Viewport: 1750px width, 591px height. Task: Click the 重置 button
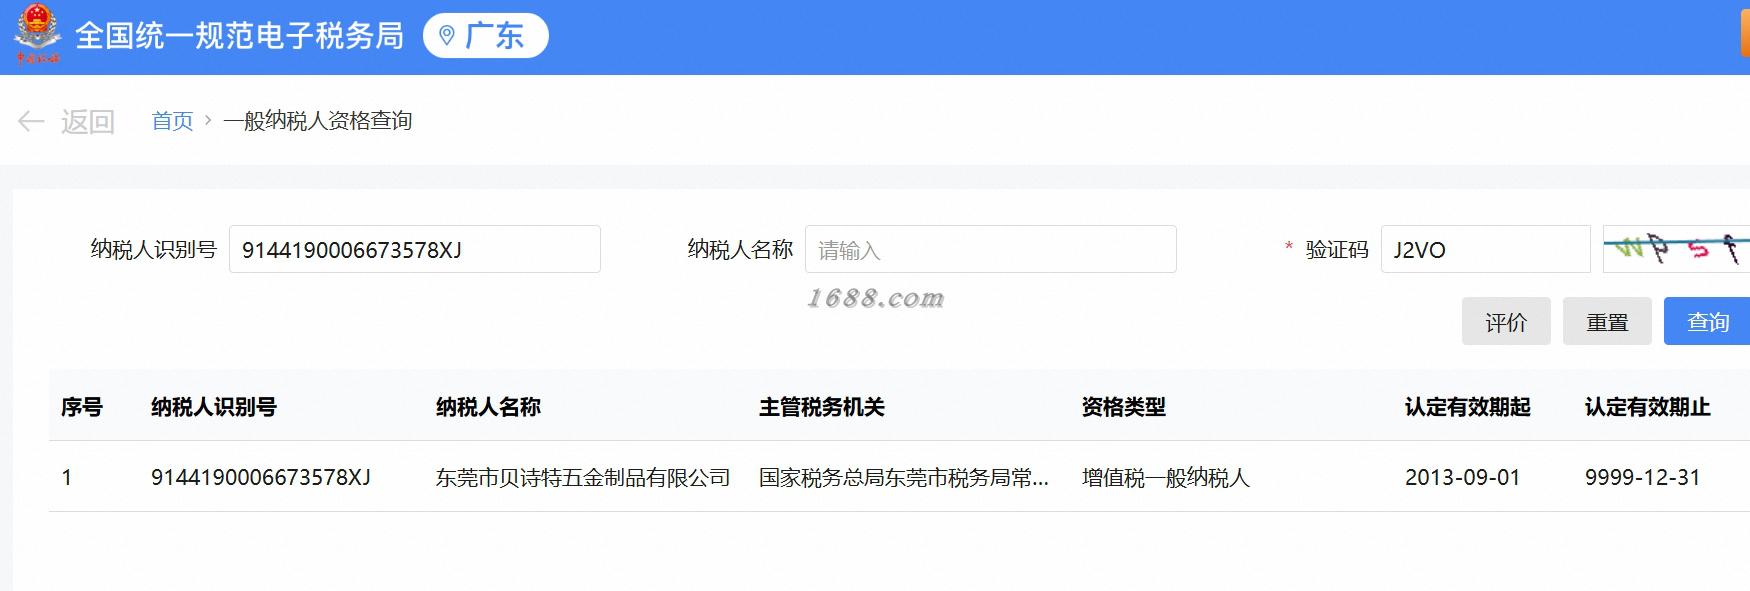point(1607,321)
